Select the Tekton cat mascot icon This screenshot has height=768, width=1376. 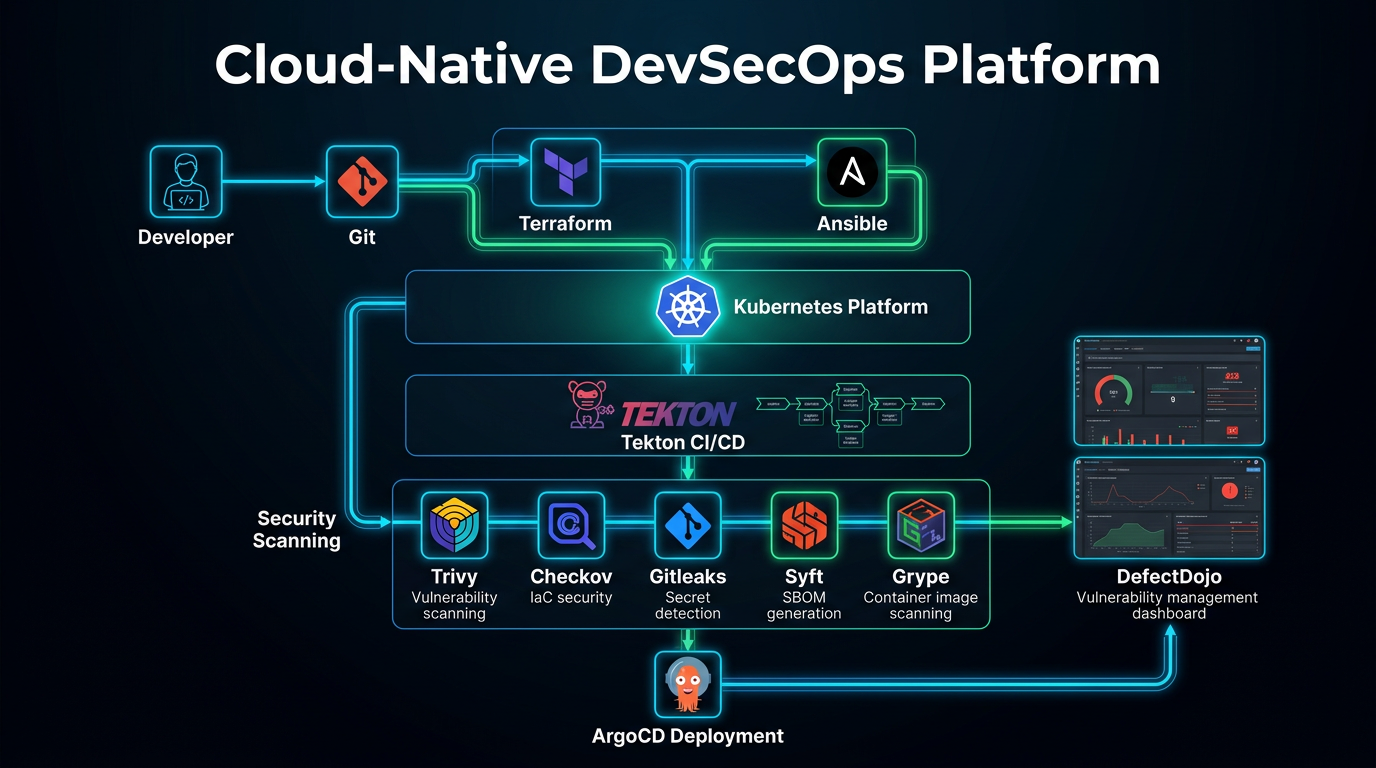(589, 407)
